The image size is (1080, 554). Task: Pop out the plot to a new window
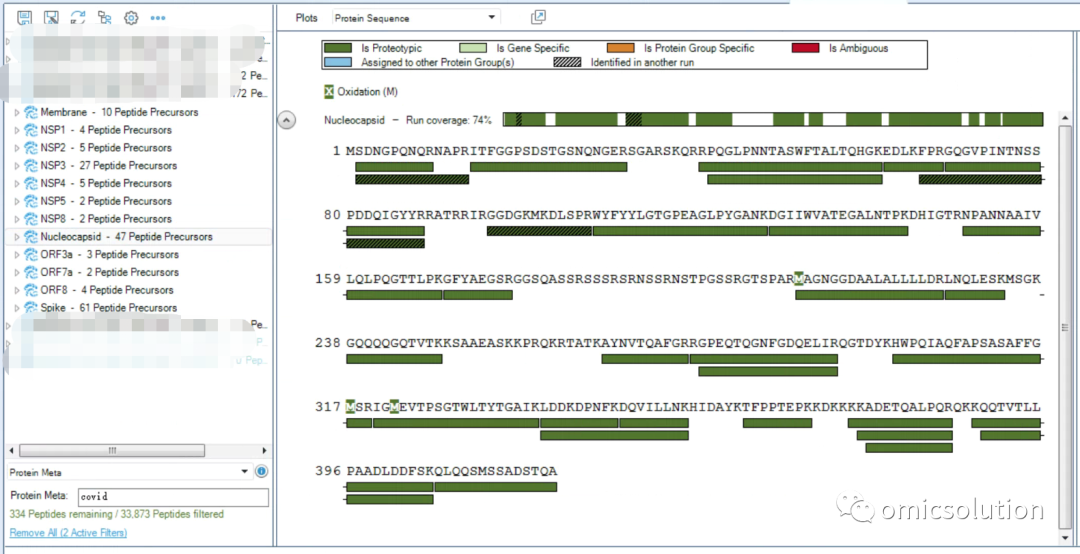(538, 17)
